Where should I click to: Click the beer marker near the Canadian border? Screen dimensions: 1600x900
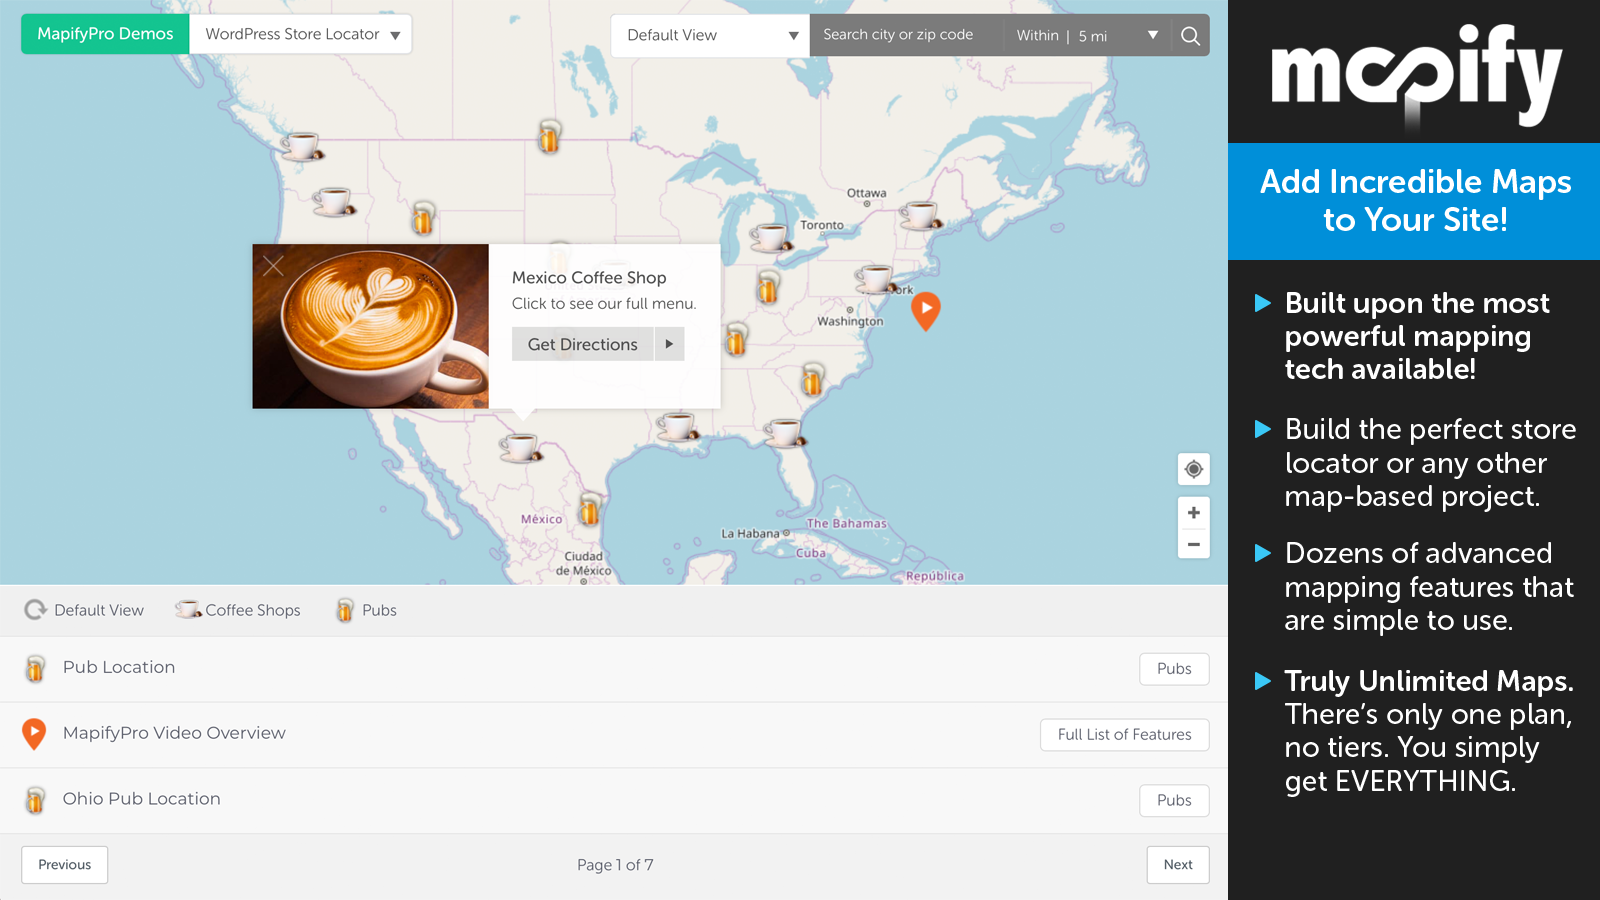pyautogui.click(x=549, y=136)
